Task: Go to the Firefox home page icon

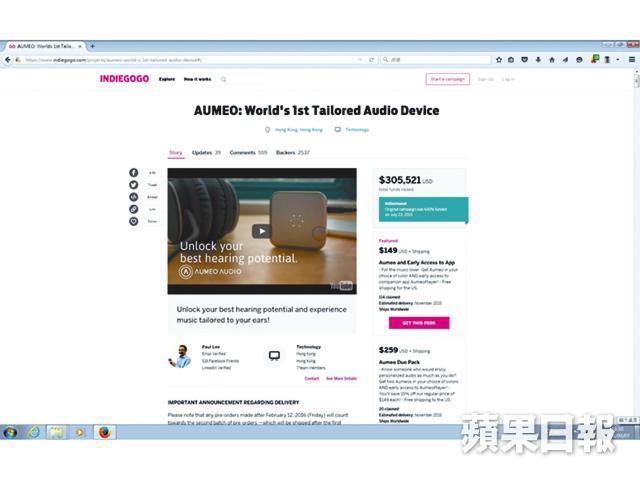Action: click(x=552, y=60)
